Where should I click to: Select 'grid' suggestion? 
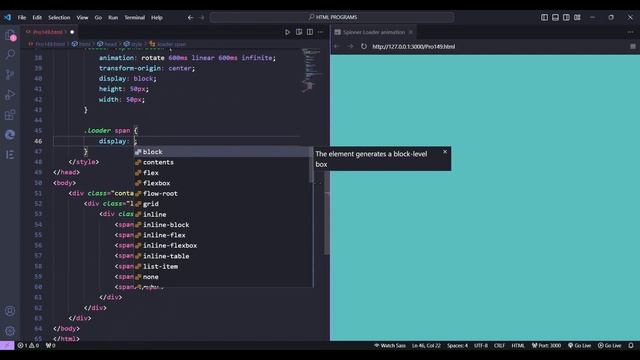tap(223, 204)
